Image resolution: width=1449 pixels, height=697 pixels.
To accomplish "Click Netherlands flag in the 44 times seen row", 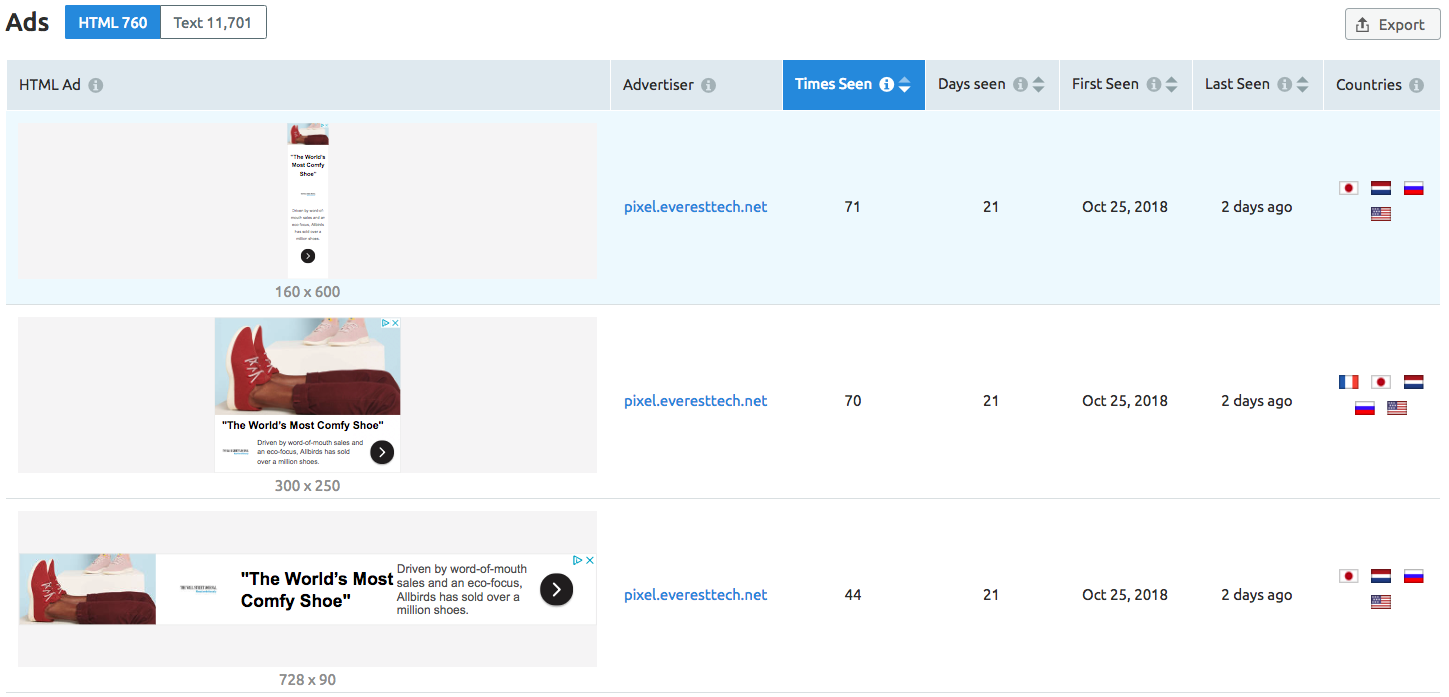I will pos(1381,576).
